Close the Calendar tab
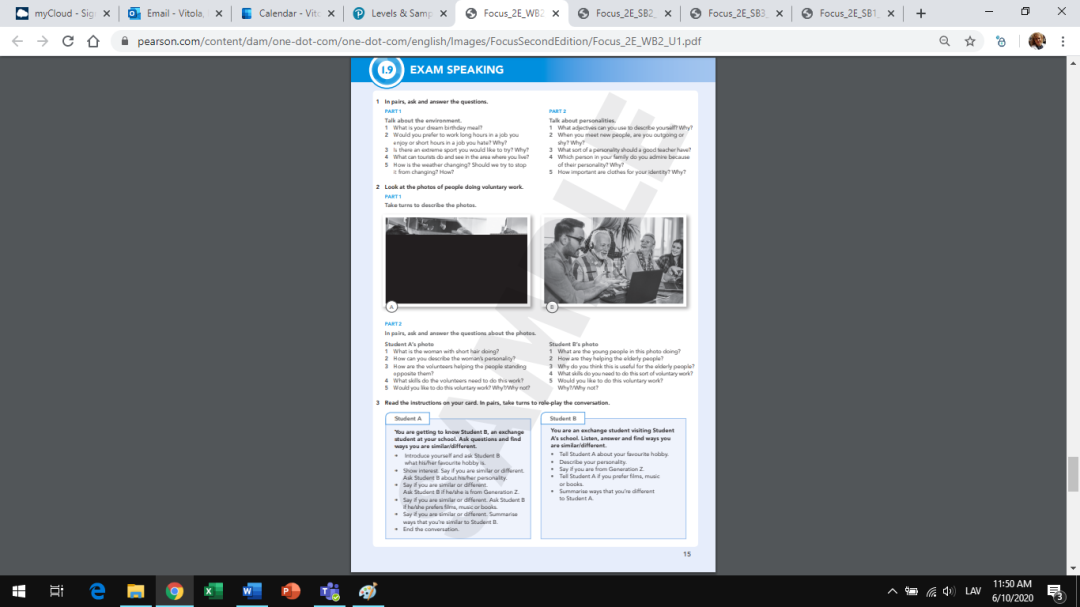This screenshot has height=607, width=1080. [331, 13]
